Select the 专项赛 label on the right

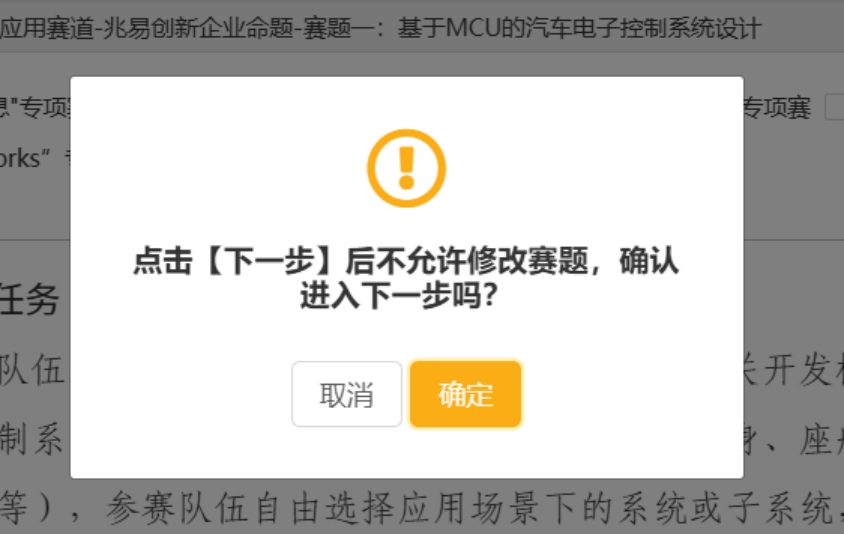(777, 108)
